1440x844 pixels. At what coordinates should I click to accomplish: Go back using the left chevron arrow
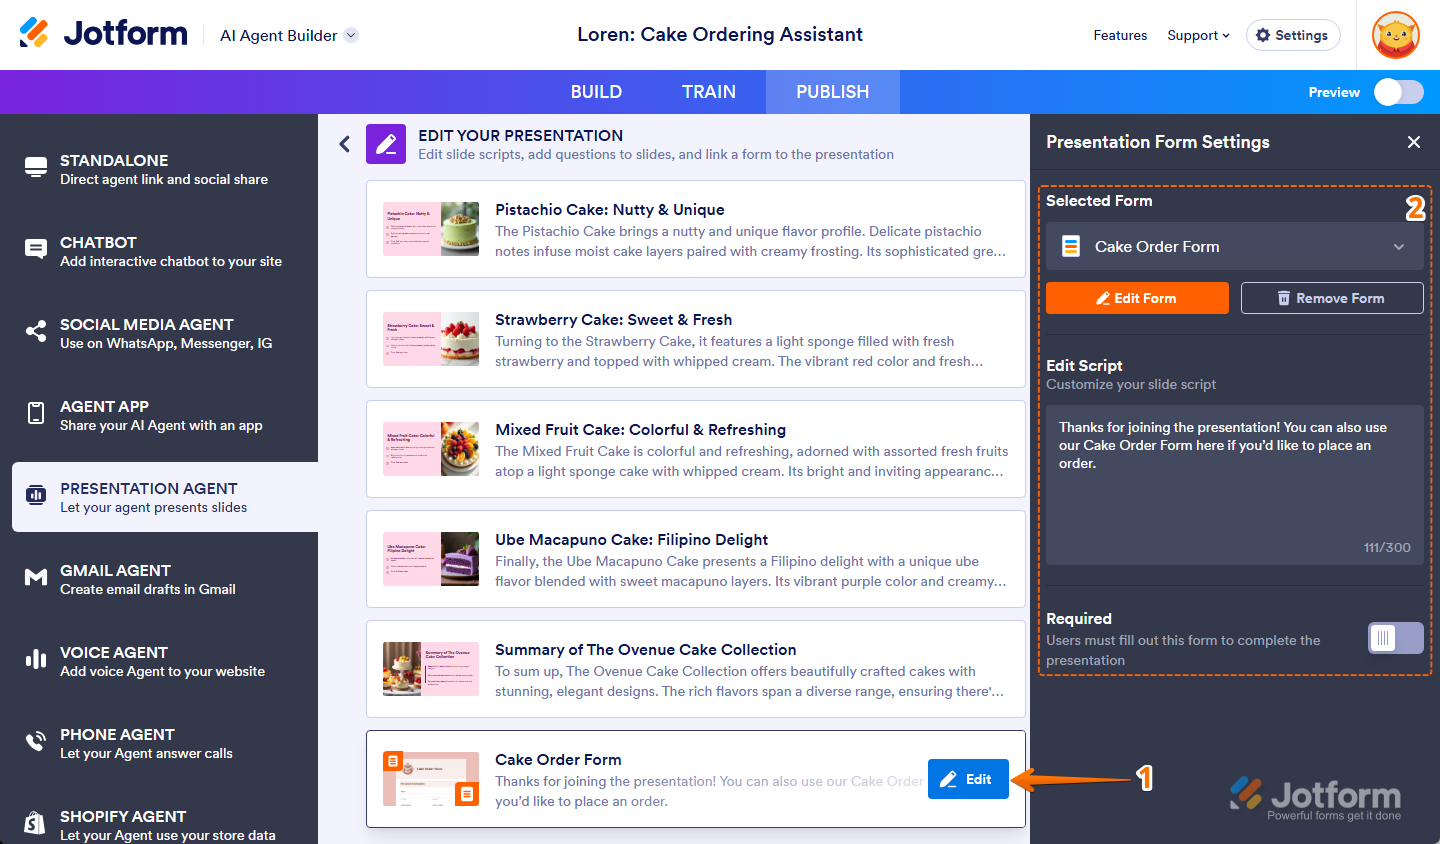344,144
